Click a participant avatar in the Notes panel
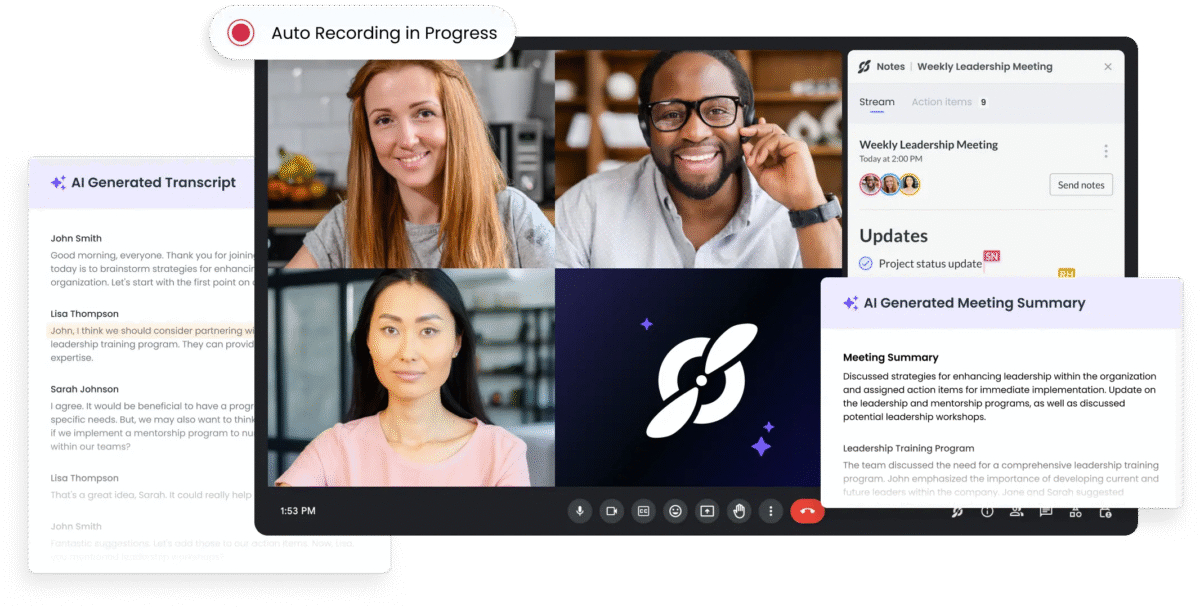The image size is (1200, 607). (x=870, y=184)
